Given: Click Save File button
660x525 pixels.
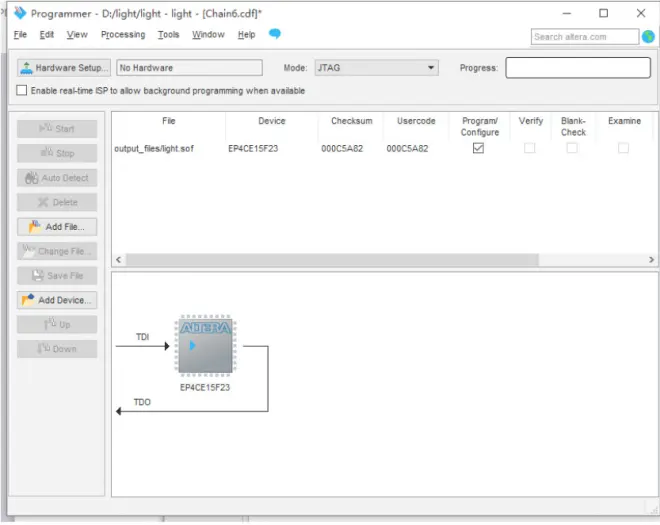Looking at the screenshot, I should 57,275.
